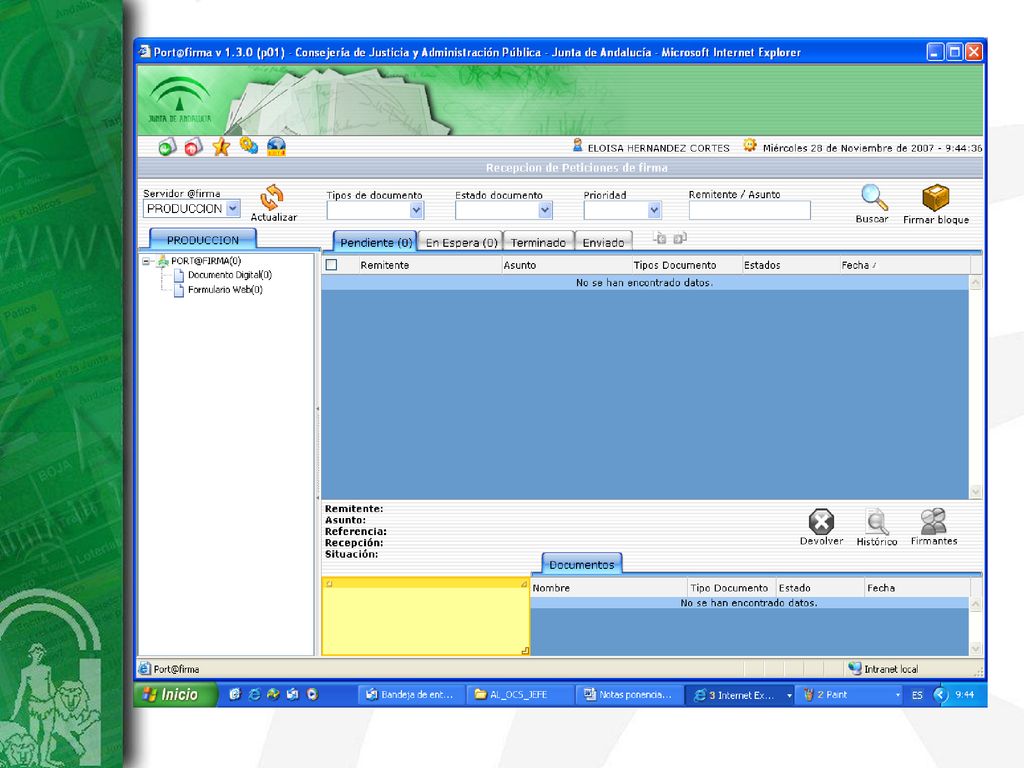This screenshot has width=1024, height=768.
Task: Switch to the En Espera (0) tab
Action: (x=461, y=242)
